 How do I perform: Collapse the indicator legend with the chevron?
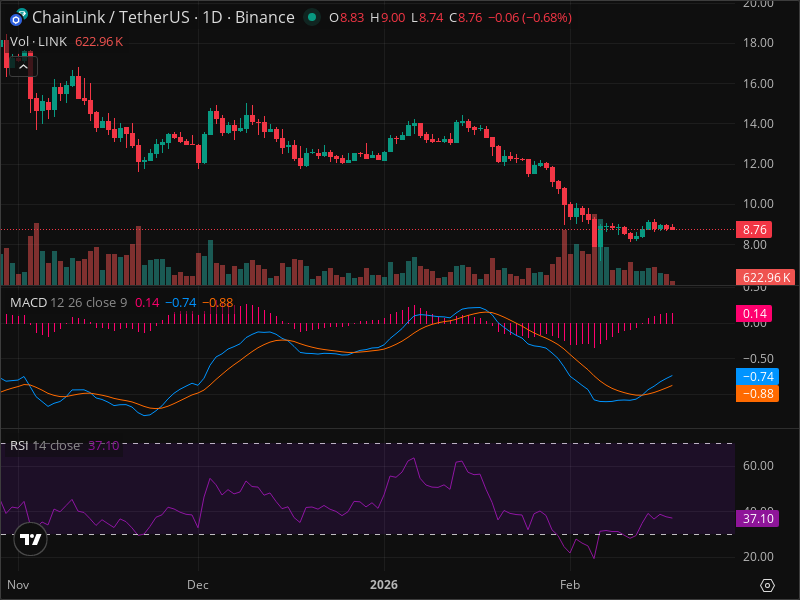(x=23, y=67)
